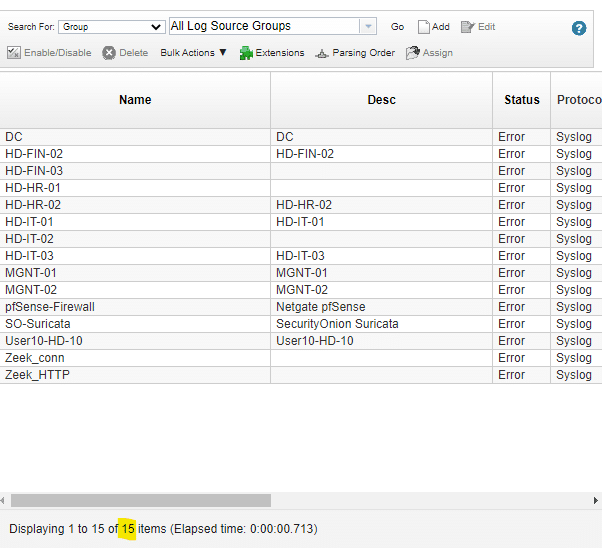Click the Edit log source icon

467,27
